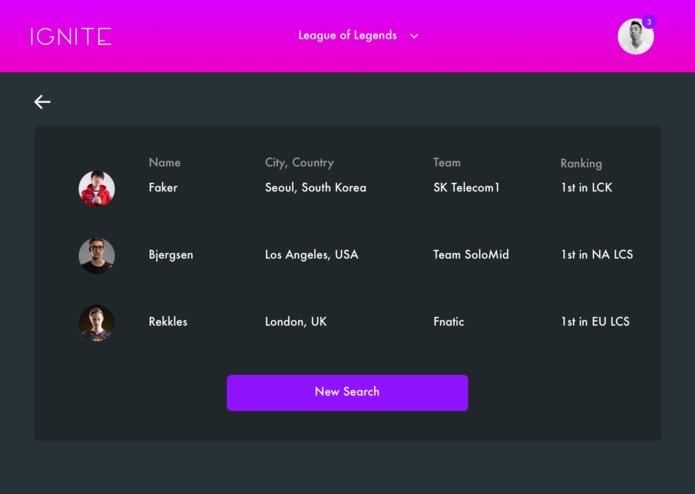Go back using the left arrow
The image size is (695, 494).
point(43,102)
